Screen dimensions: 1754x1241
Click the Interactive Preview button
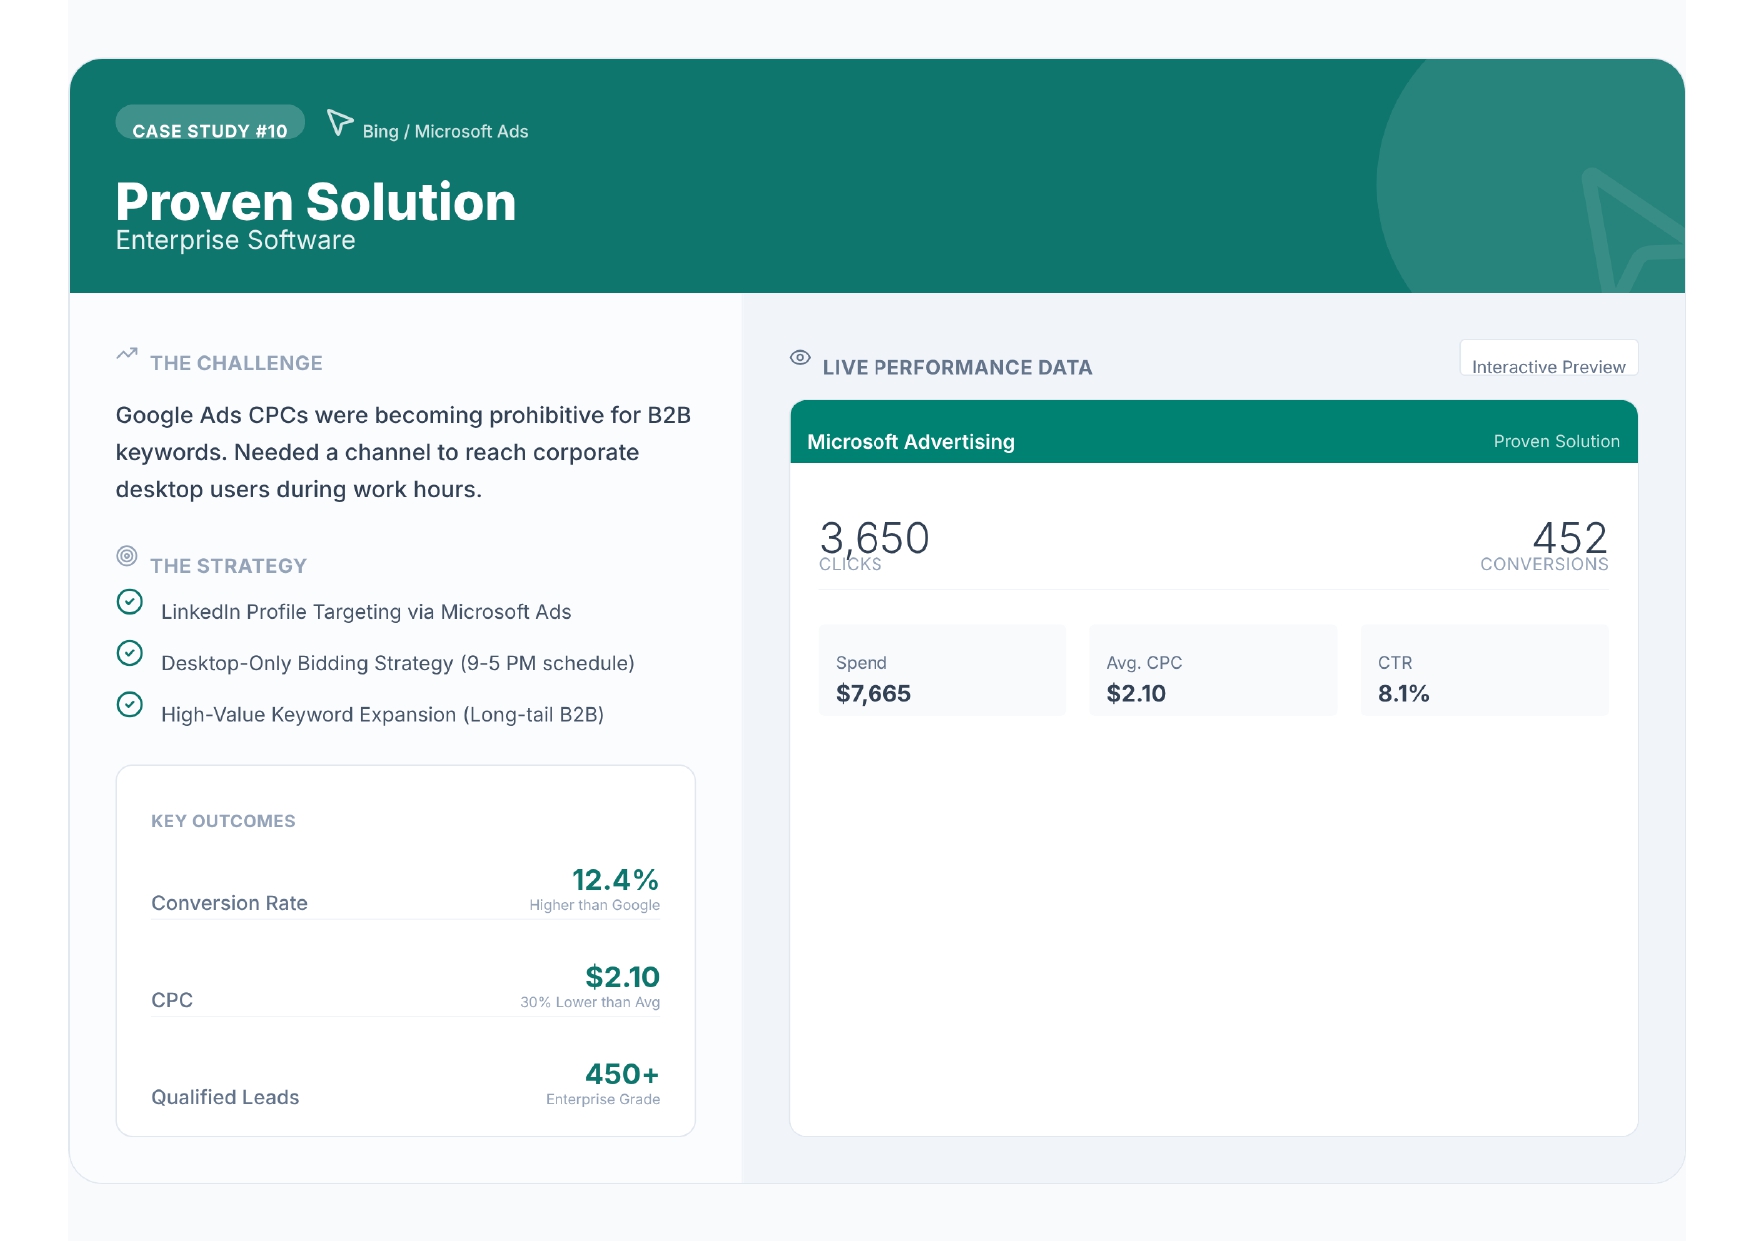click(1548, 358)
